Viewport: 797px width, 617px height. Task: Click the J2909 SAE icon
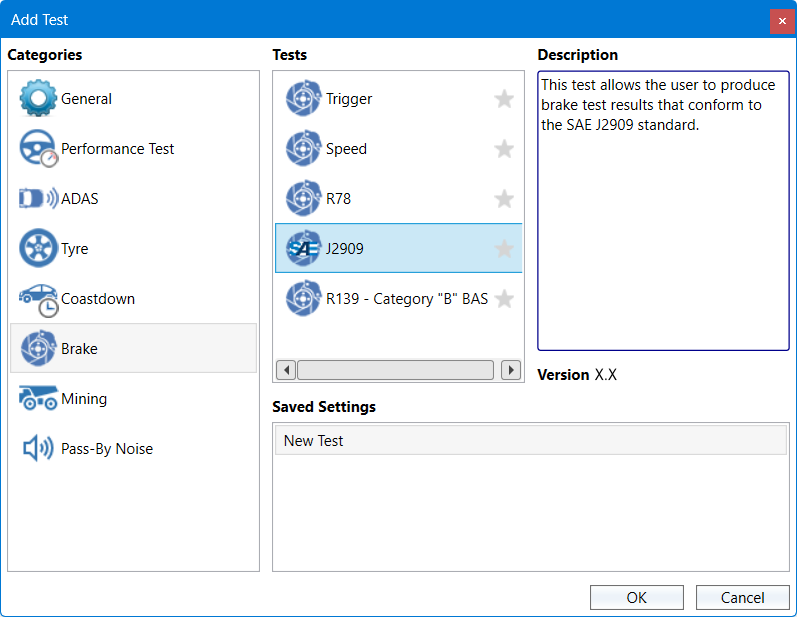(x=303, y=248)
